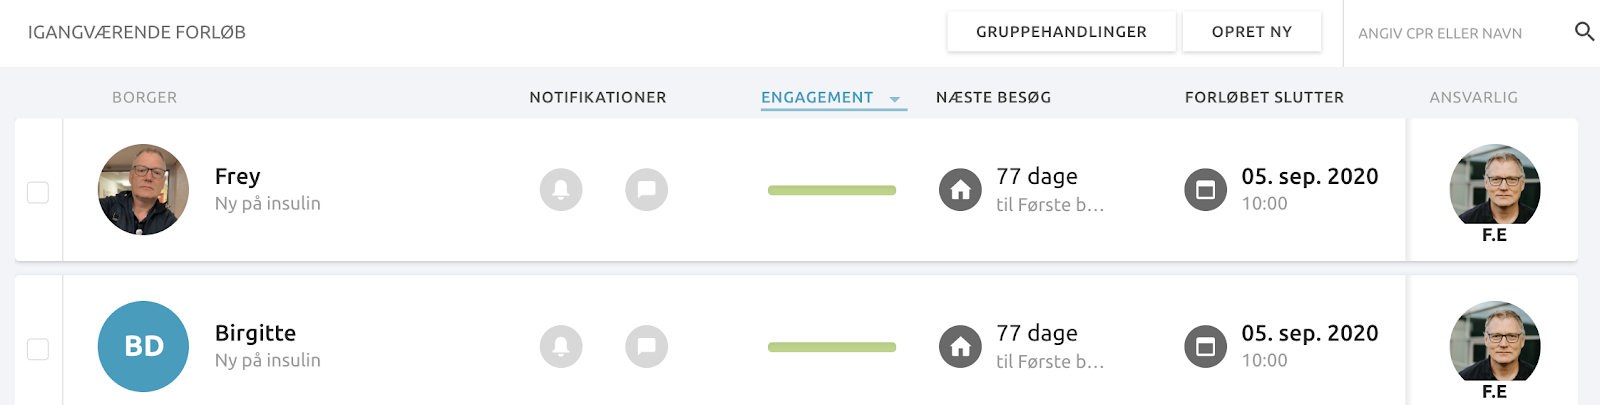Click Birgitte's notification bell icon
Image resolution: width=1600 pixels, height=405 pixels.
click(x=561, y=346)
